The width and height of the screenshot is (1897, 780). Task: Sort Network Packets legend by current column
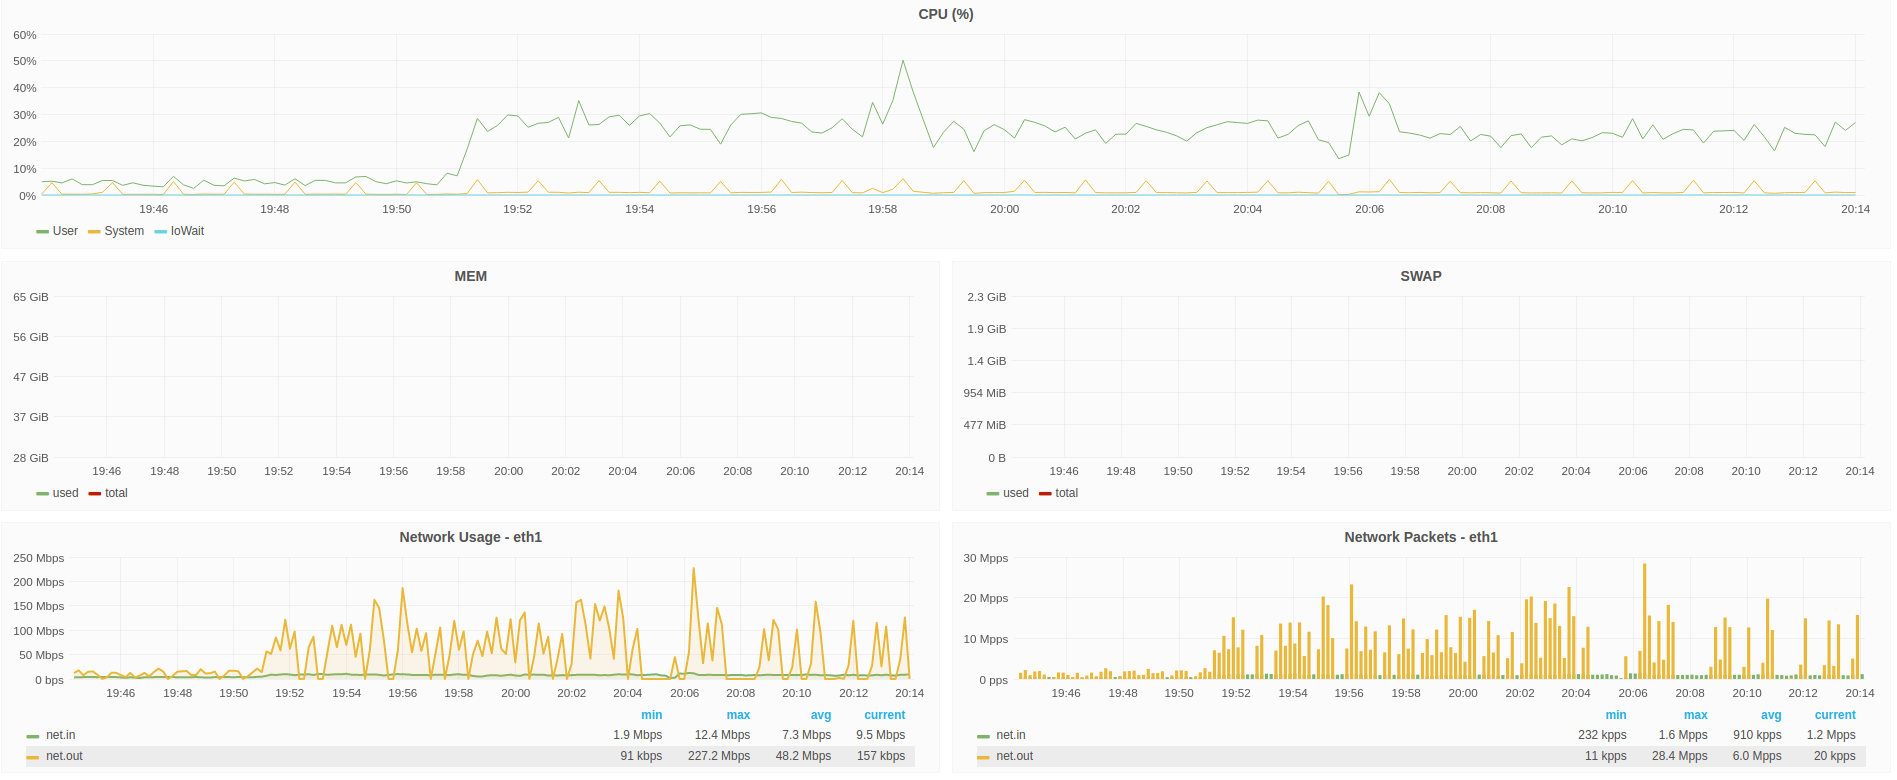point(1834,715)
